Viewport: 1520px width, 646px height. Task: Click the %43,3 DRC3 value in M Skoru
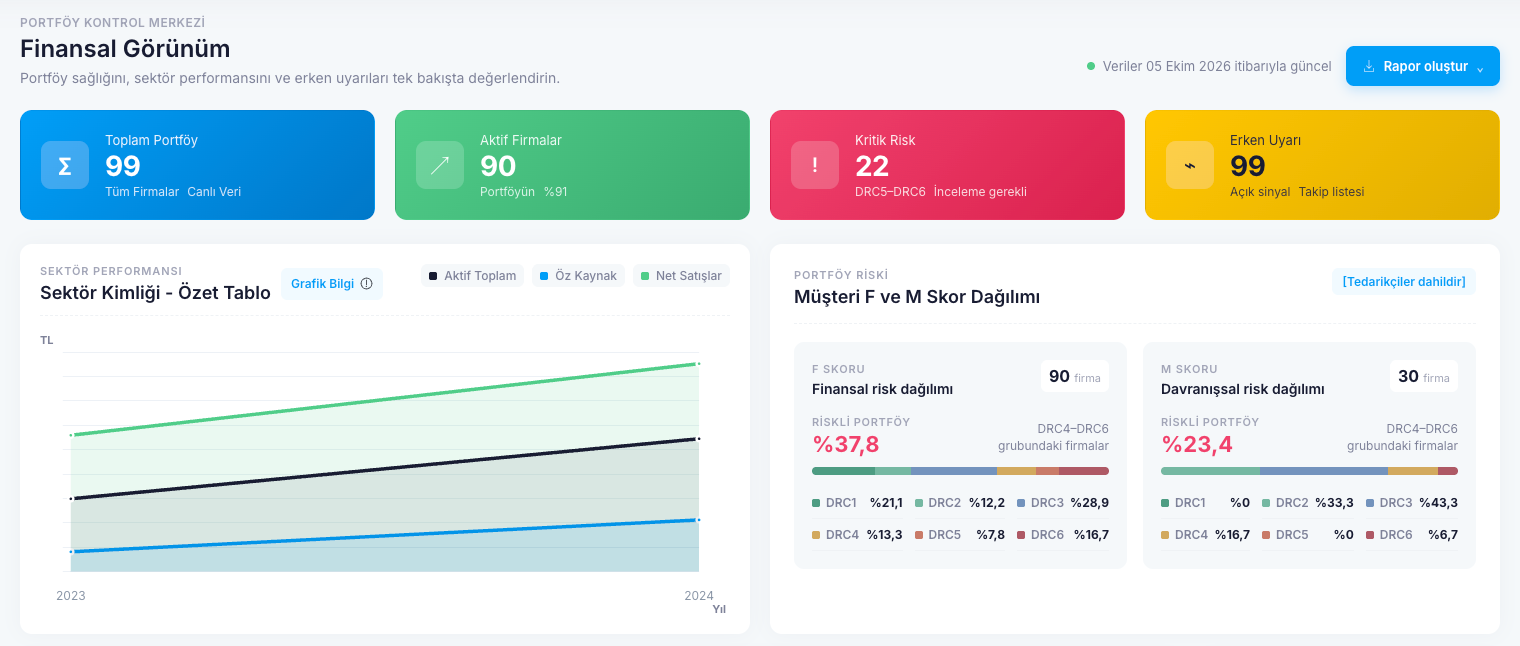pyautogui.click(x=1439, y=503)
